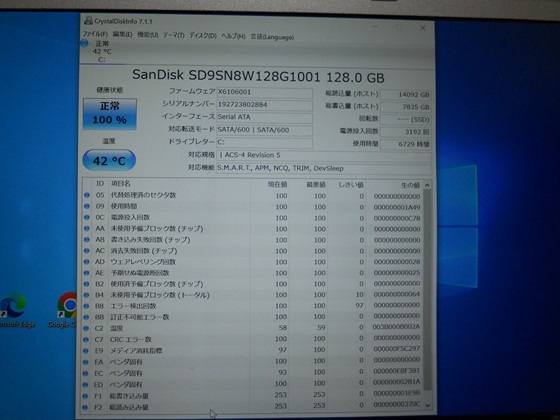This screenshot has width=560, height=420.
Task: Open the 言語(Language) menu
Action: pyautogui.click(x=272, y=37)
